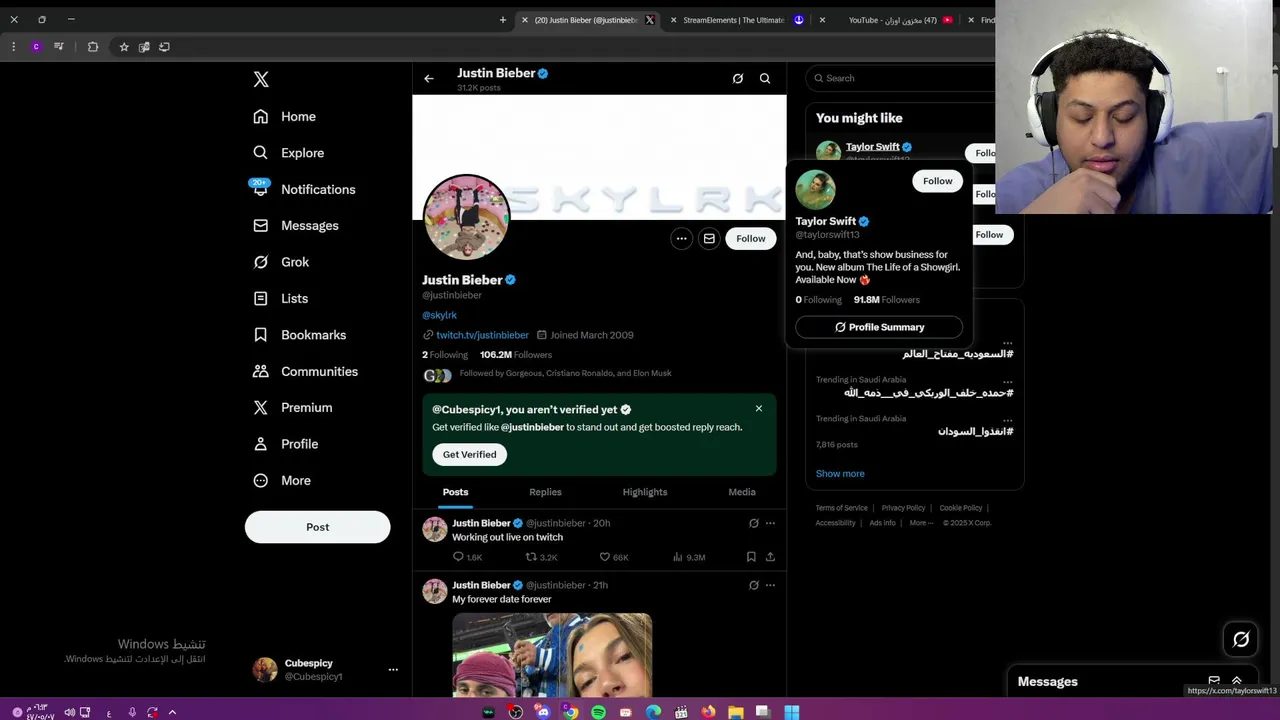This screenshot has height=720, width=1280.
Task: Click the envelope message icon on the profile
Action: pyautogui.click(x=709, y=238)
